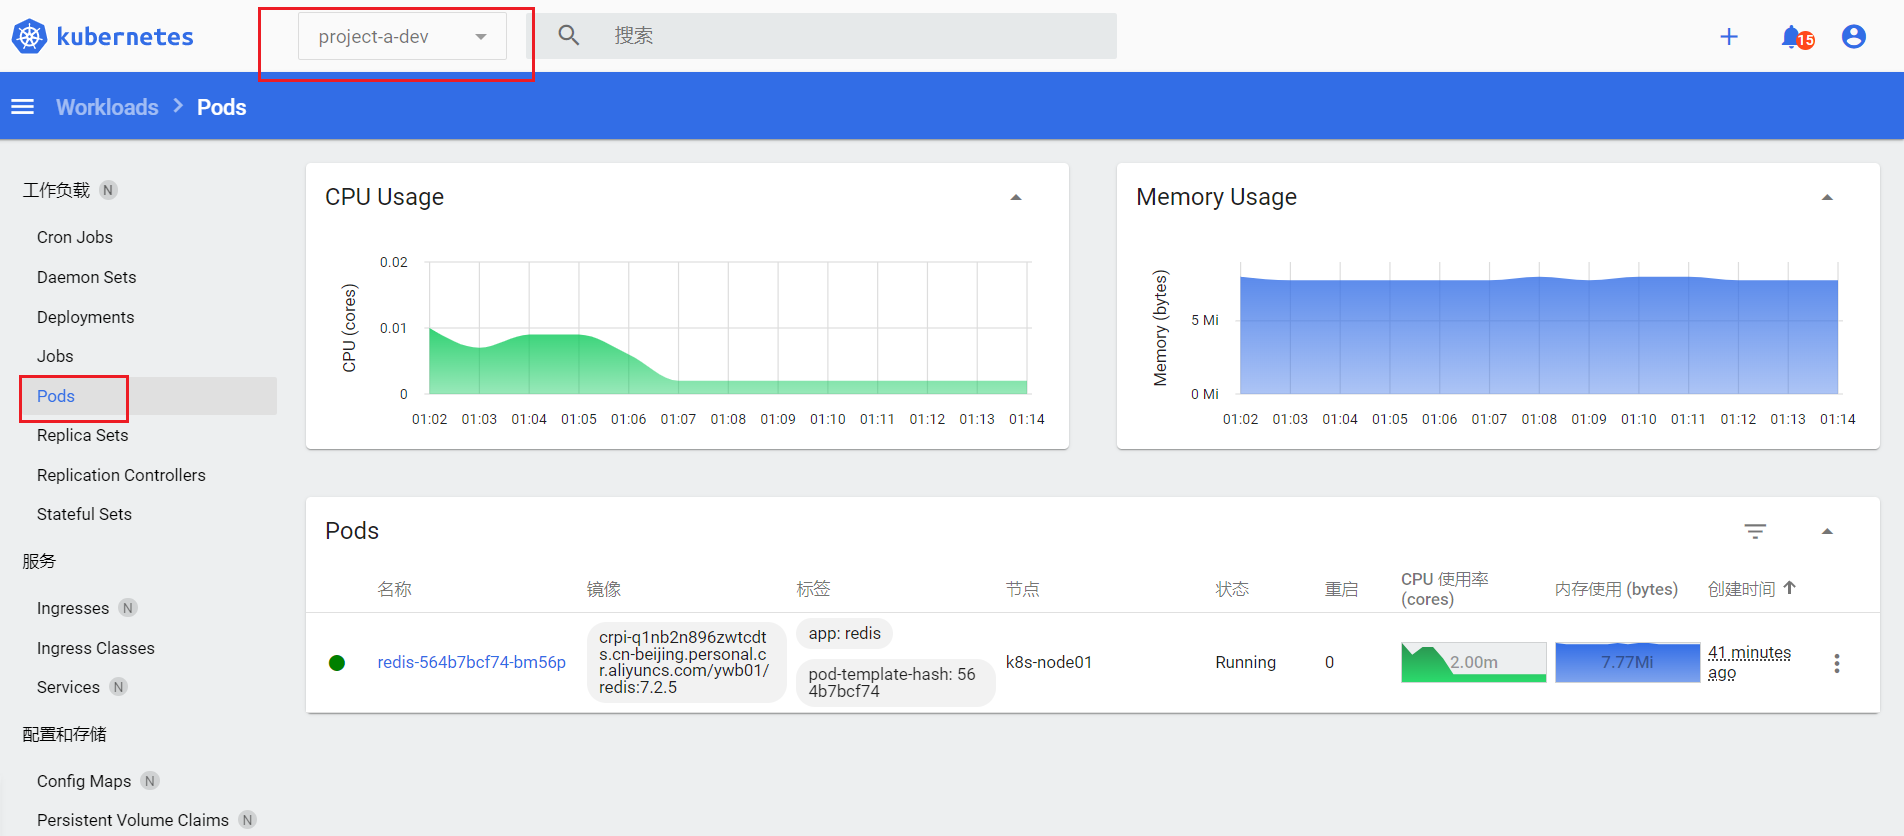Collapse the Memory Usage card

tap(1827, 198)
